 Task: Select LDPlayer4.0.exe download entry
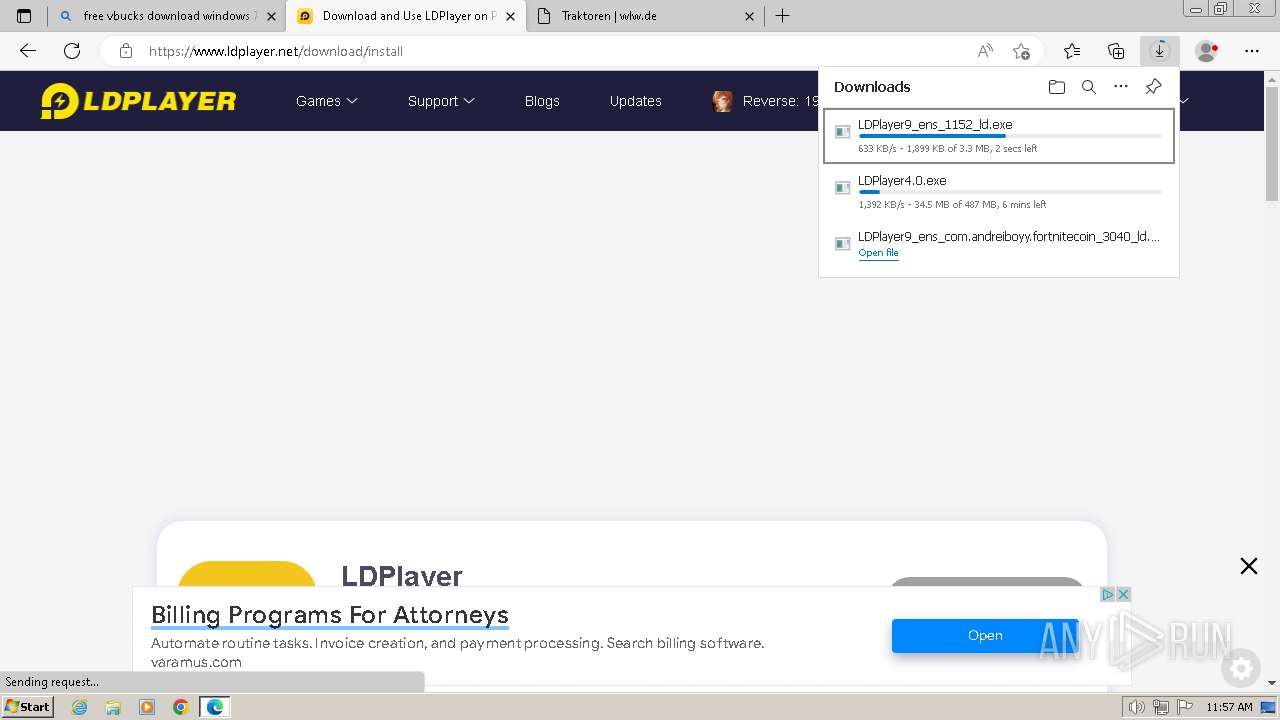click(999, 192)
